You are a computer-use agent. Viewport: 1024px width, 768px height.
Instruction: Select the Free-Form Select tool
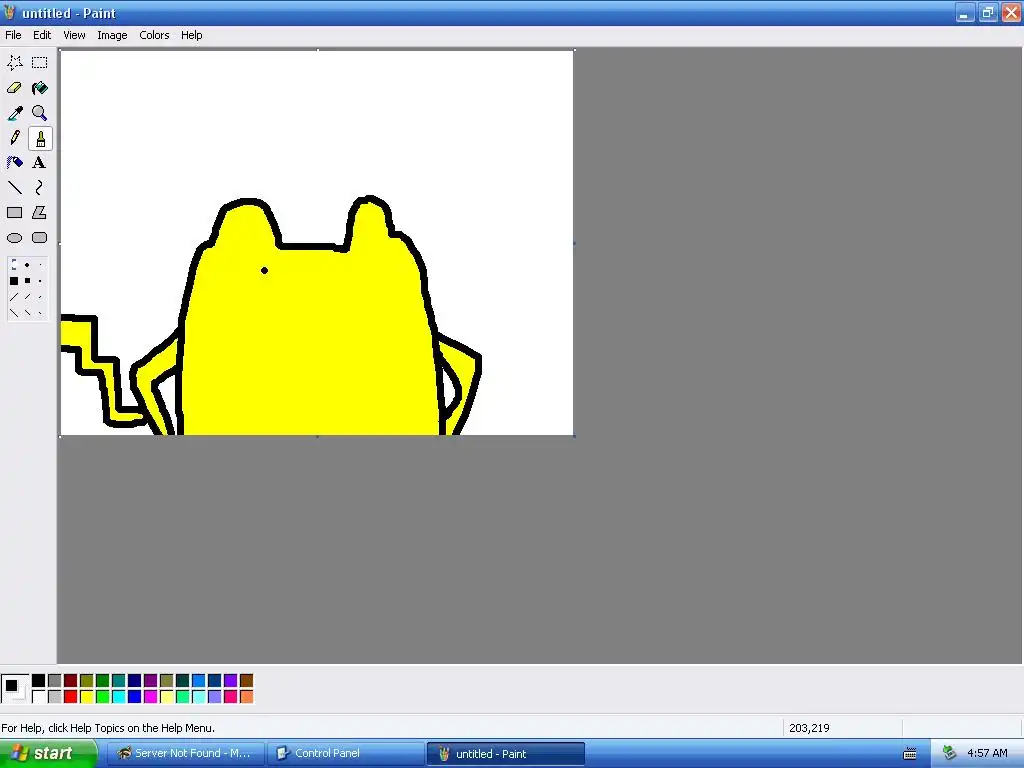click(14, 63)
